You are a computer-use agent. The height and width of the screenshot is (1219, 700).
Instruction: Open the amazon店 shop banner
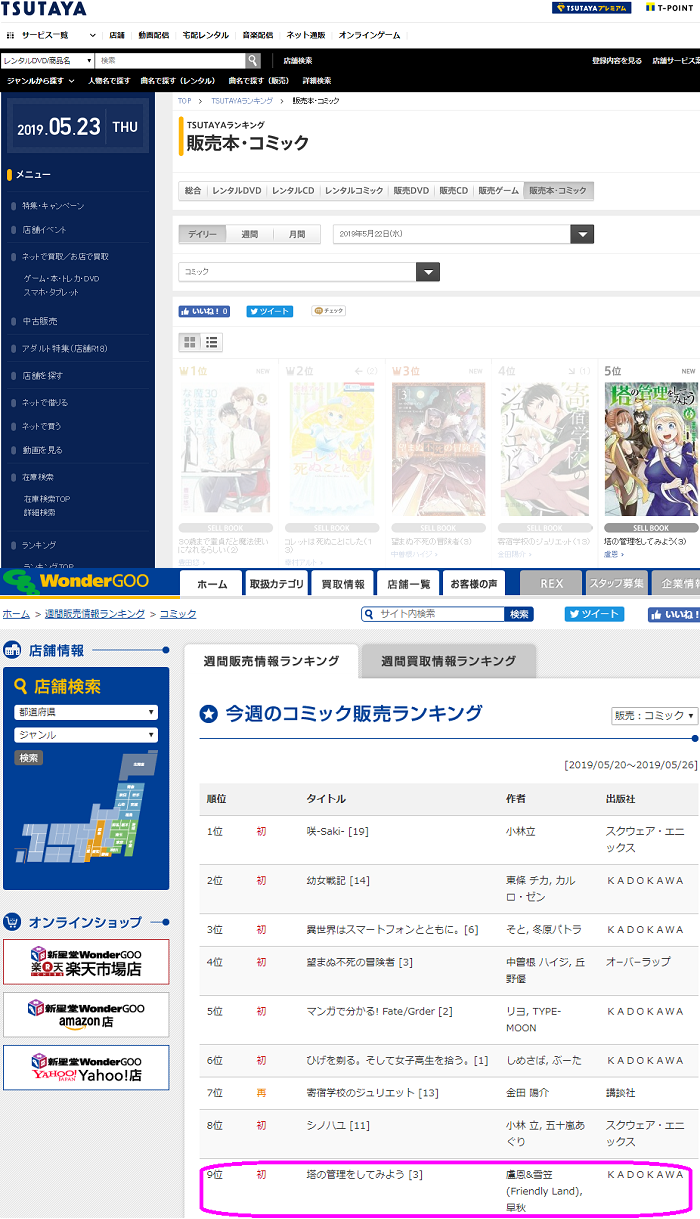86,1015
